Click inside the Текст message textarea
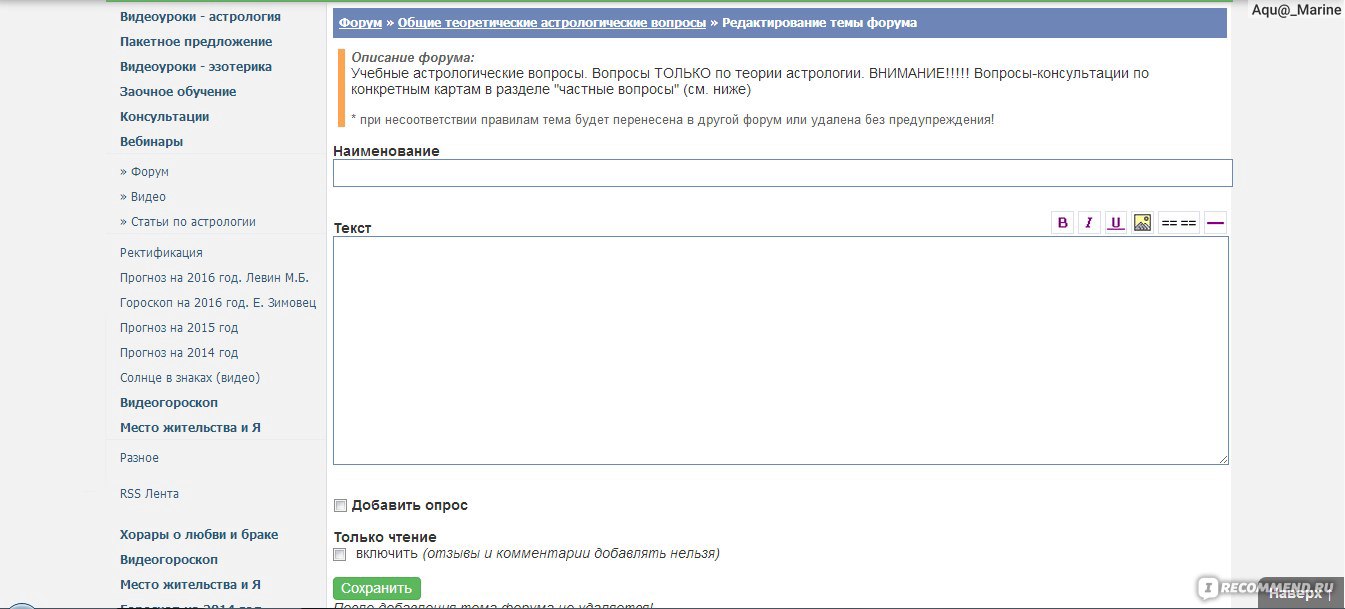1345x609 pixels. tap(781, 350)
